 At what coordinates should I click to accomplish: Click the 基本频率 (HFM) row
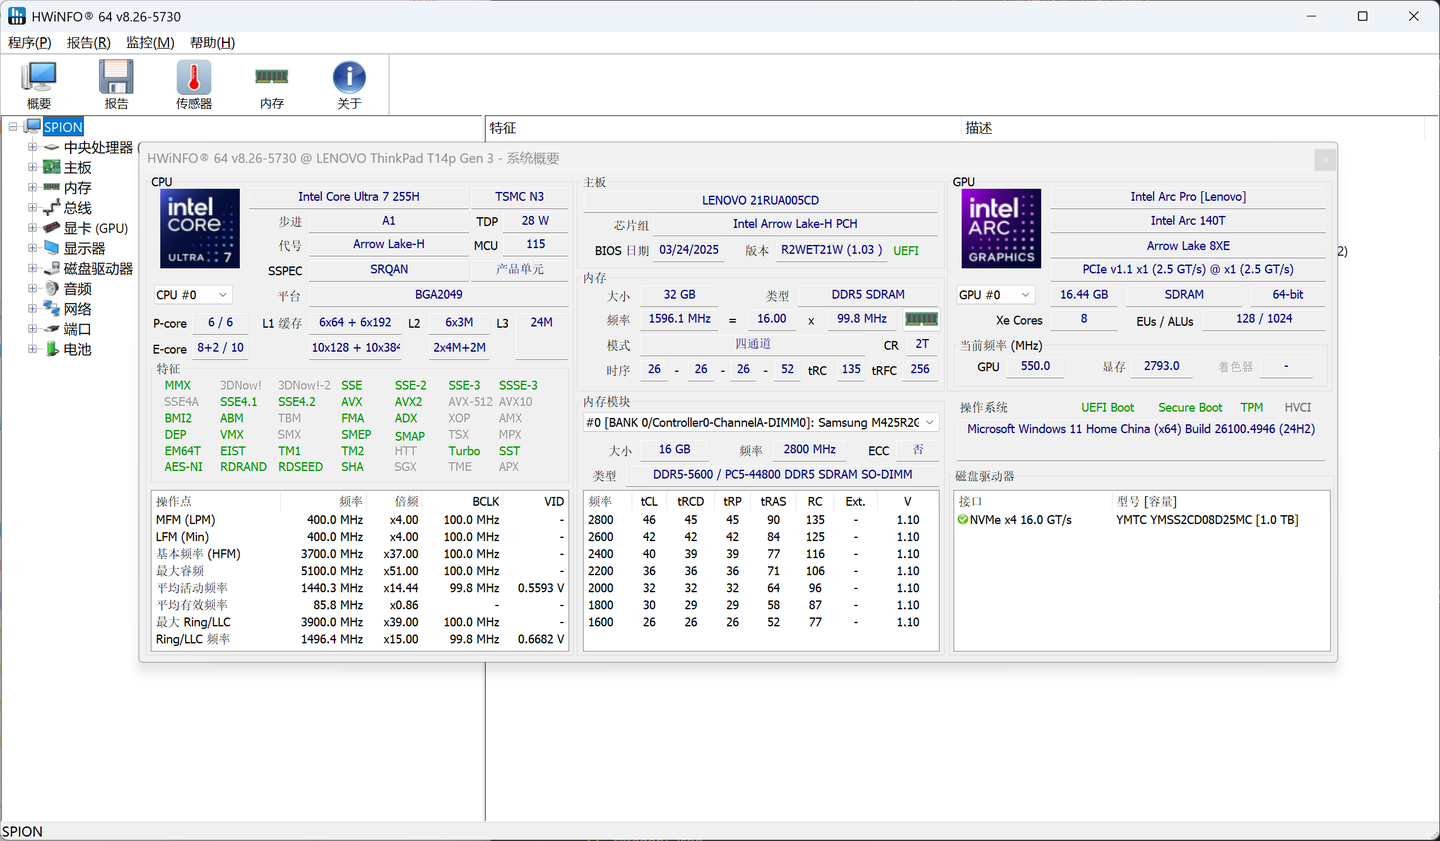tap(360, 554)
